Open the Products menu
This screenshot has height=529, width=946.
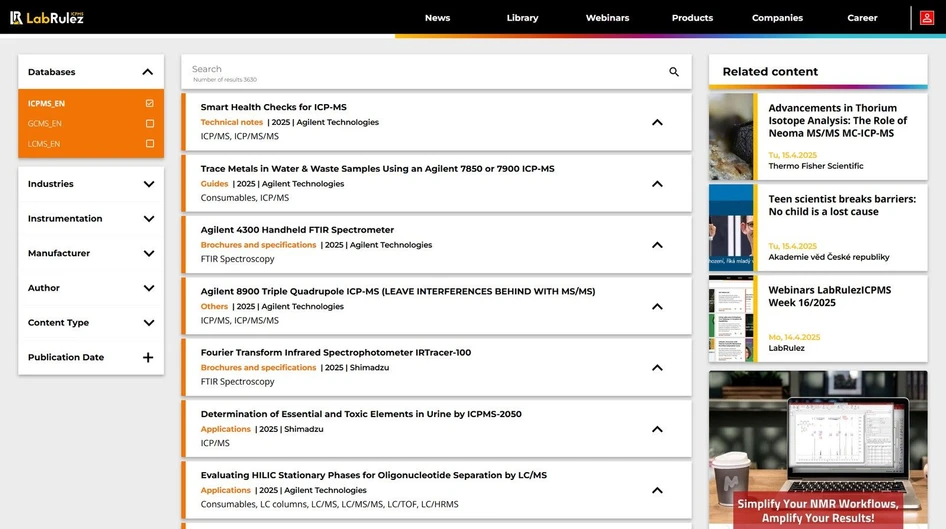(x=693, y=17)
